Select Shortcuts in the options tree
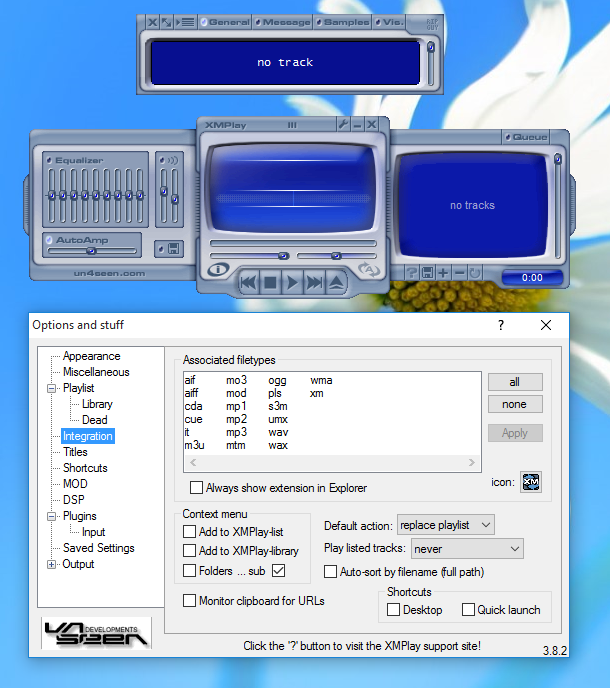 85,468
